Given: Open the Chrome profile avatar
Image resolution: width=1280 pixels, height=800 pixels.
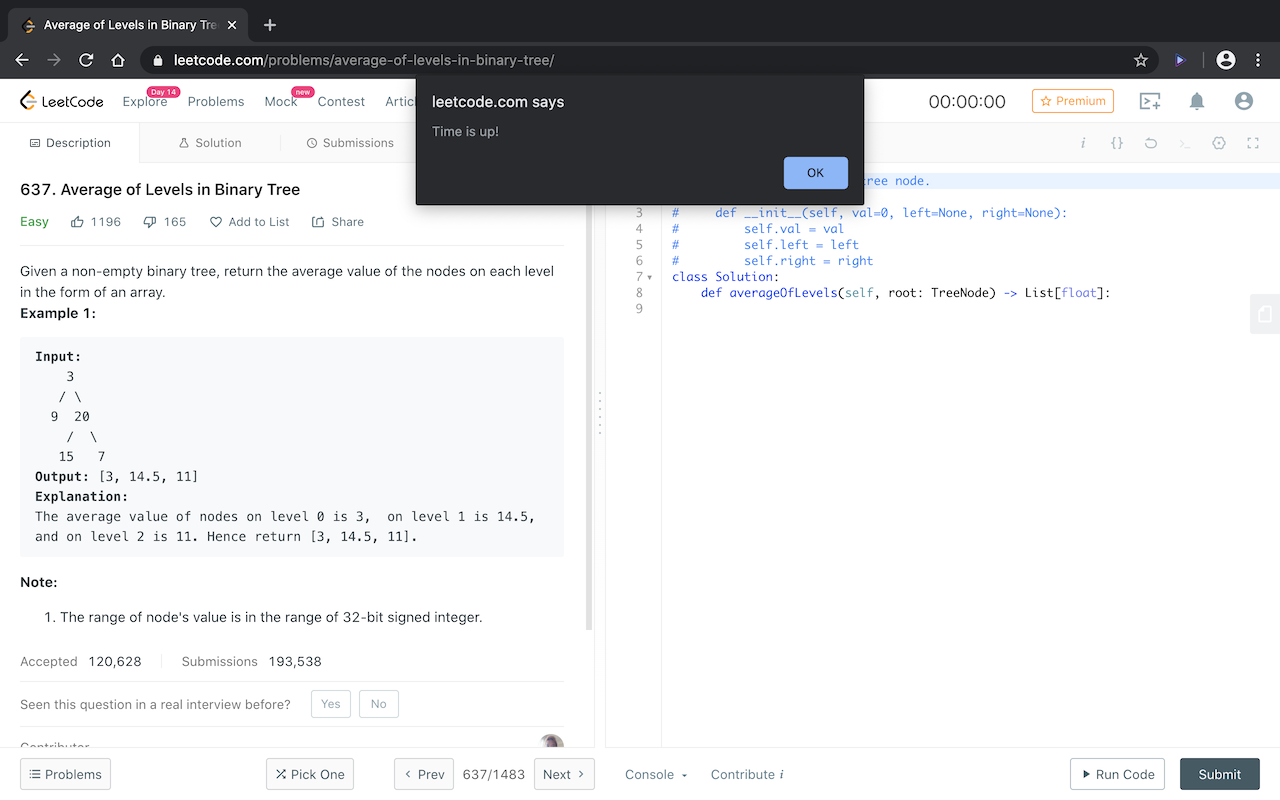Looking at the screenshot, I should 1226,60.
